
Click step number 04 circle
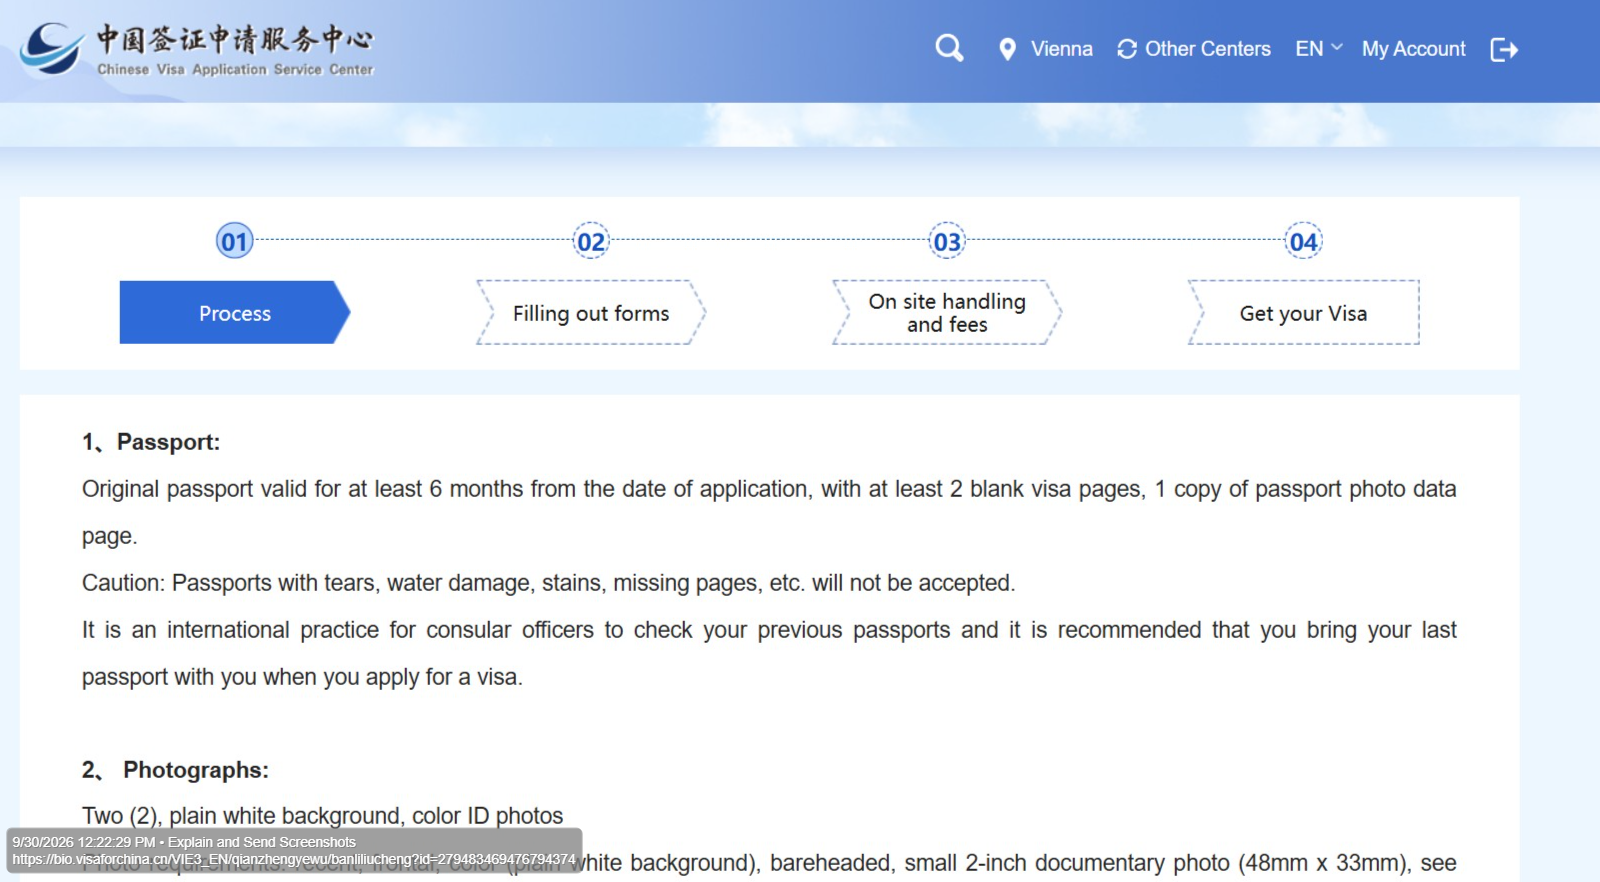(x=1303, y=241)
